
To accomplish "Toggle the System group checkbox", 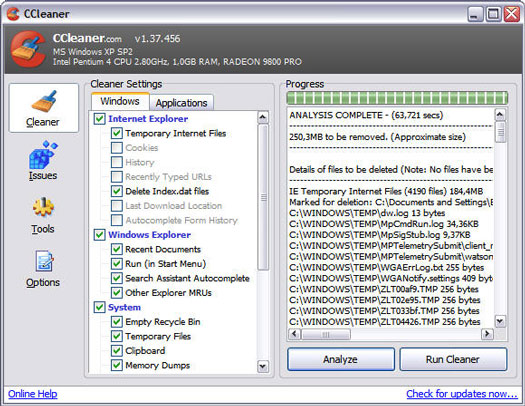I will point(99,307).
